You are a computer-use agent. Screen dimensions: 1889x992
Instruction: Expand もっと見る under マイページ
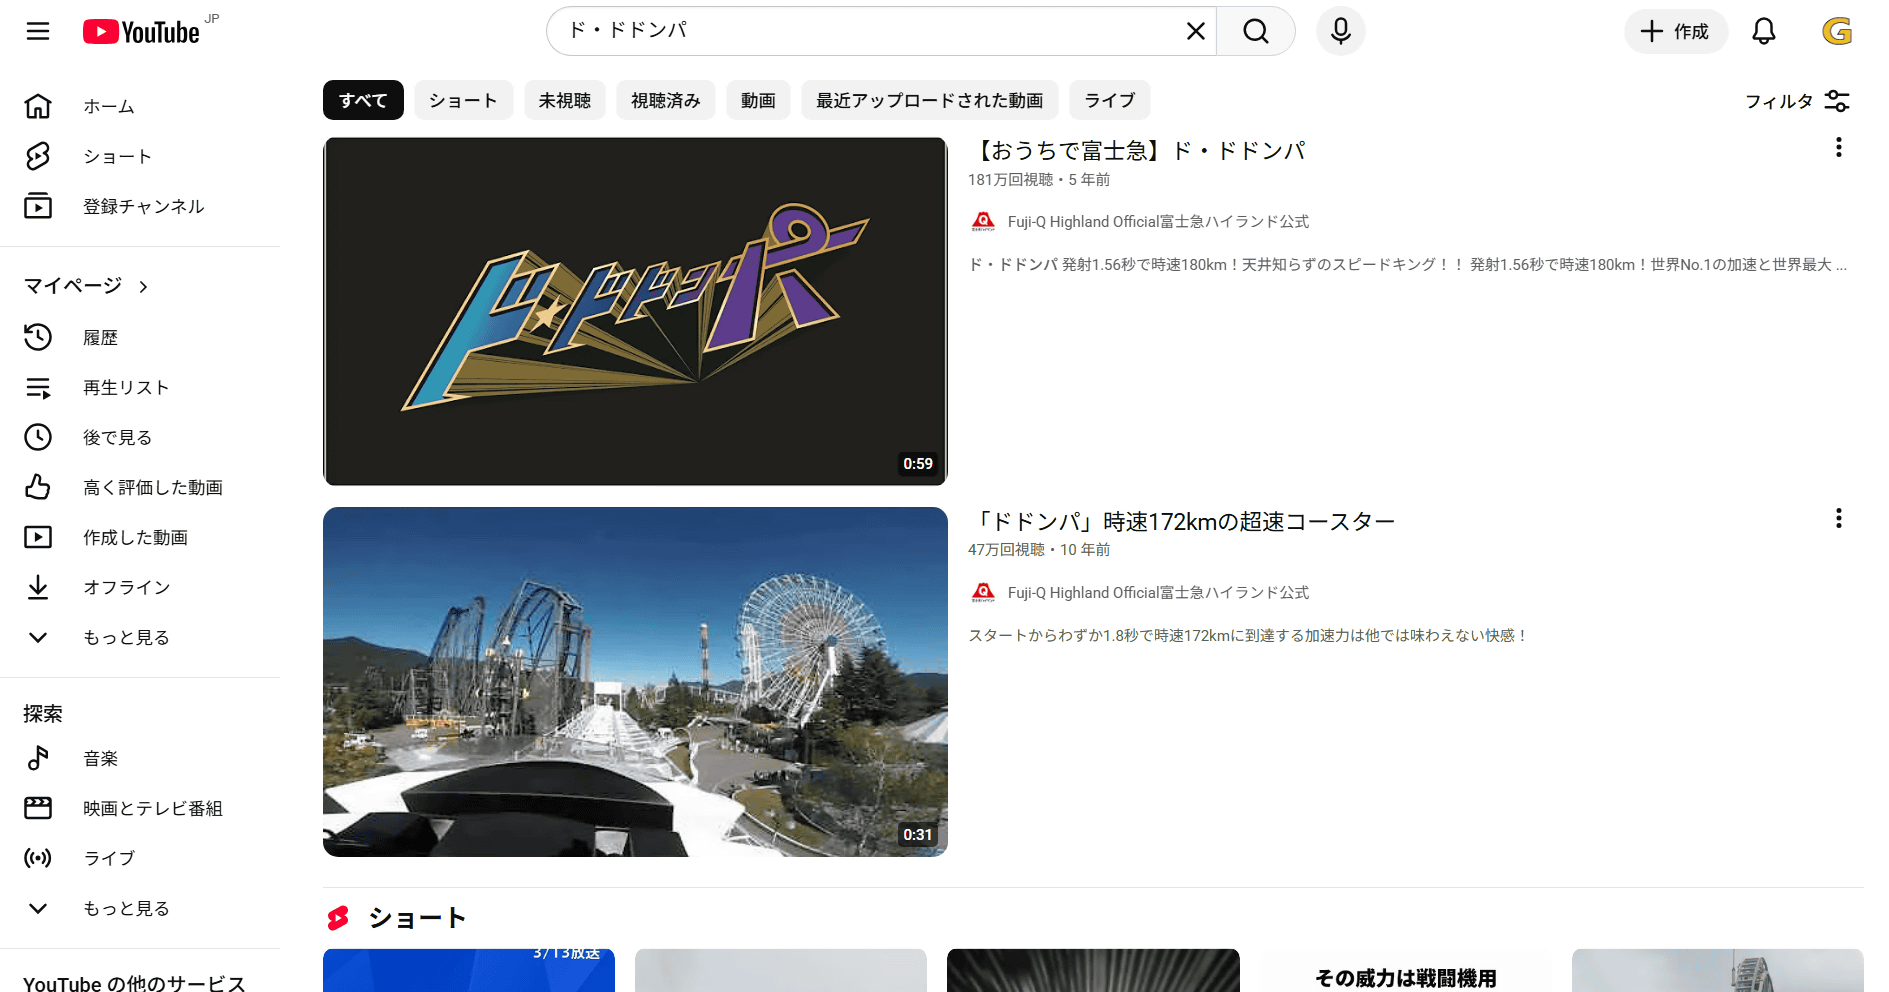click(126, 638)
